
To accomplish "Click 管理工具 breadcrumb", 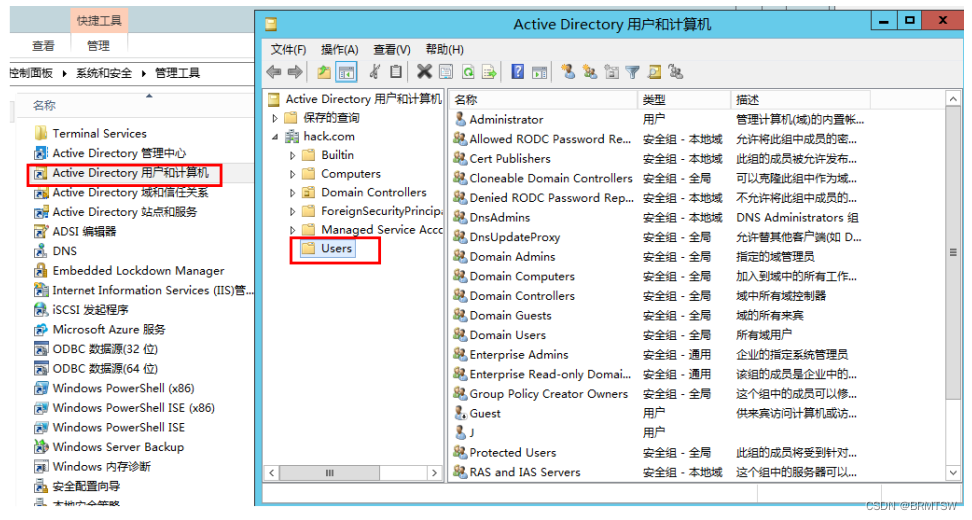I will click(177, 73).
